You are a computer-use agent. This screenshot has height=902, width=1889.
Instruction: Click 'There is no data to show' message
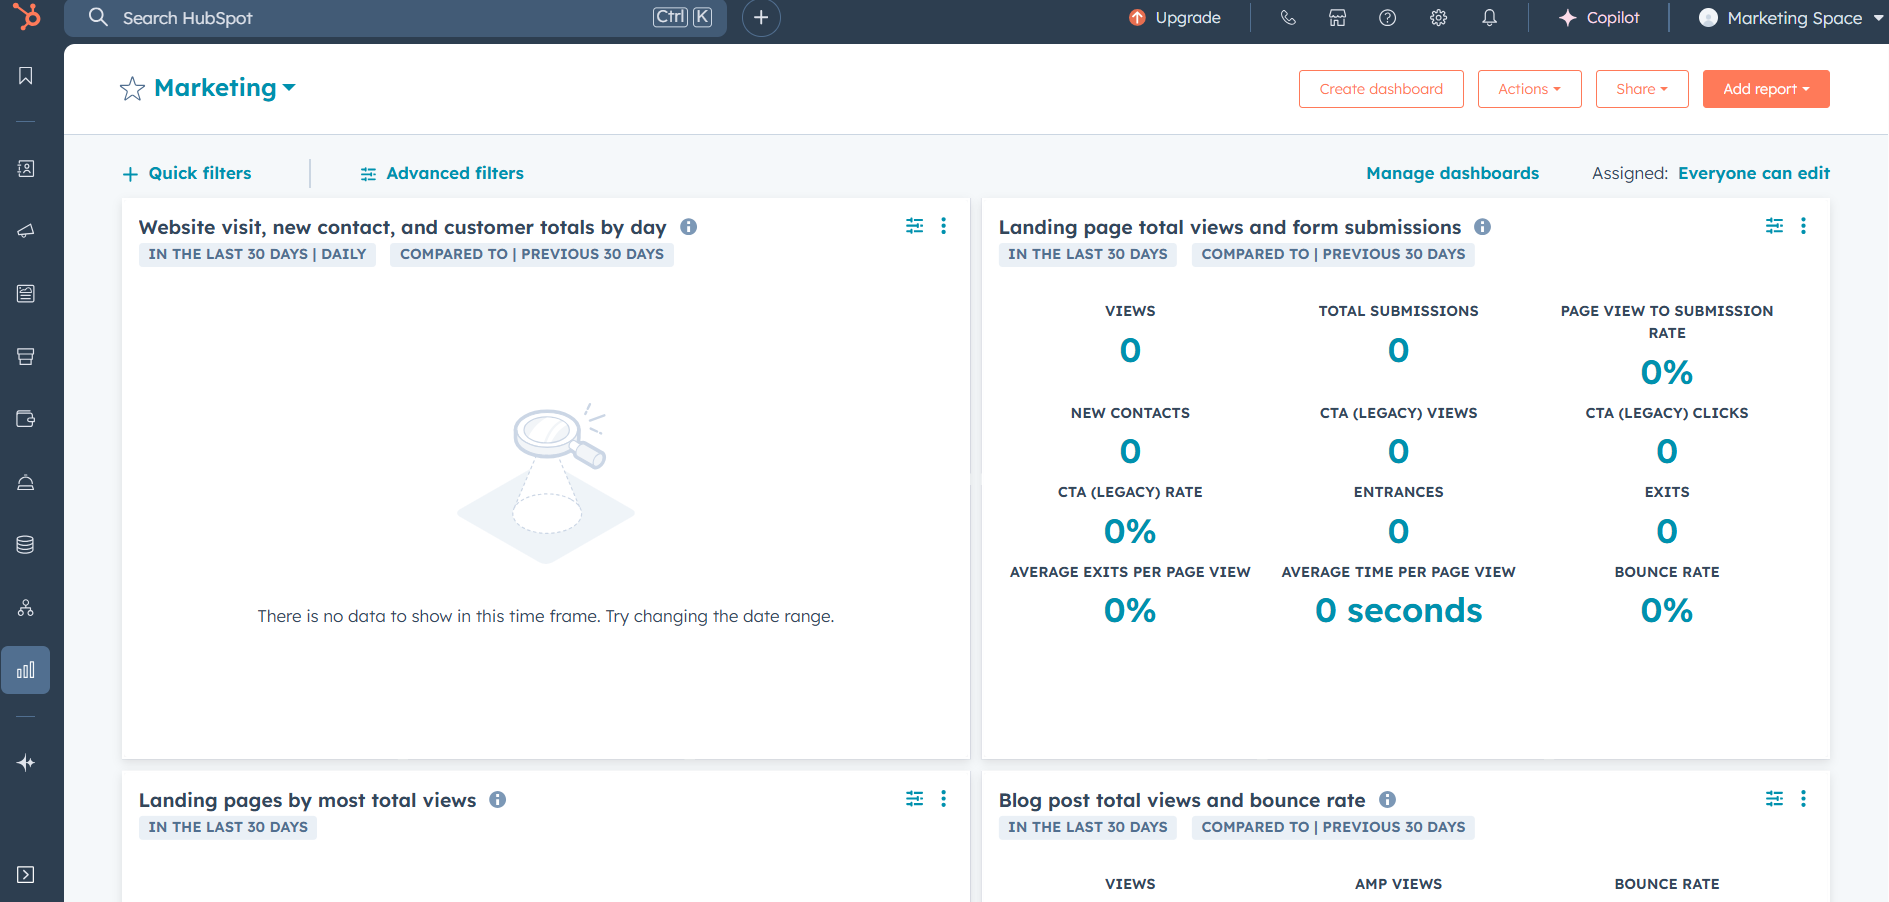point(546,616)
